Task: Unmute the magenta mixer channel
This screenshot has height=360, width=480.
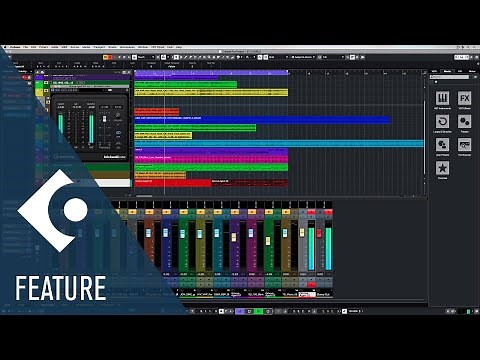Action: (x=252, y=212)
